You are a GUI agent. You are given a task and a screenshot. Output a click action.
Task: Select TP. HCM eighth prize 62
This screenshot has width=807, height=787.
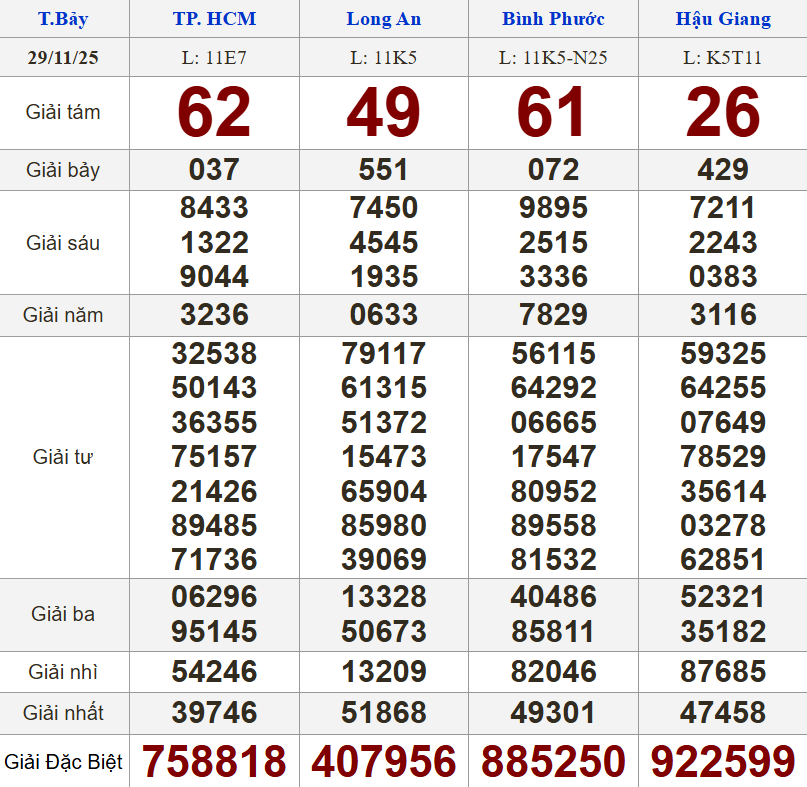click(214, 112)
